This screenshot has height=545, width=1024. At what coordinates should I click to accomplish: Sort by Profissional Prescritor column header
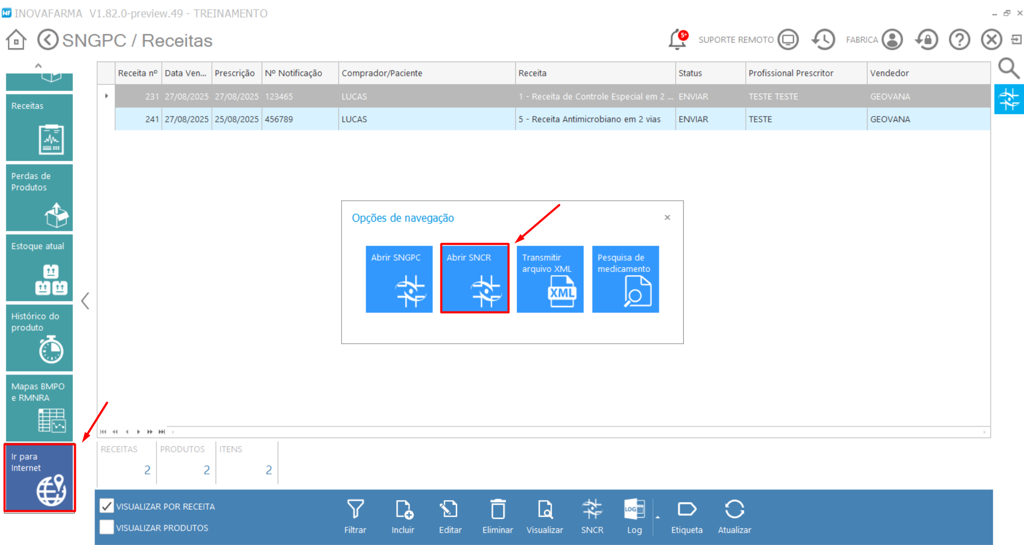tap(807, 73)
